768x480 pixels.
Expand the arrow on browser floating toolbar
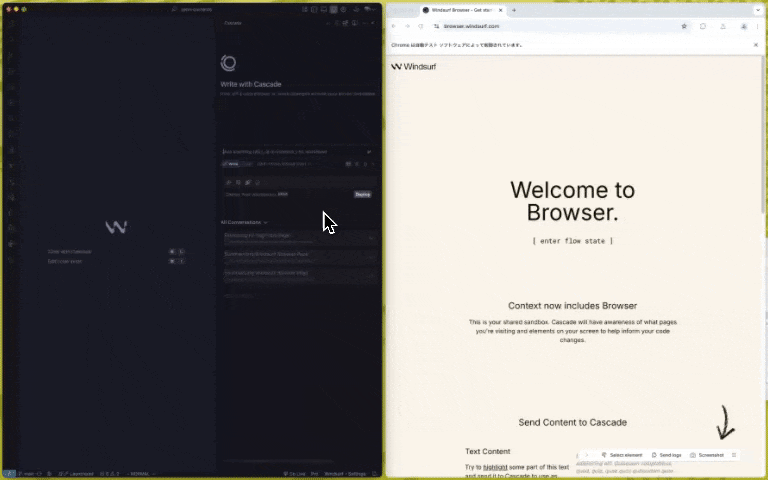[x=586, y=455]
